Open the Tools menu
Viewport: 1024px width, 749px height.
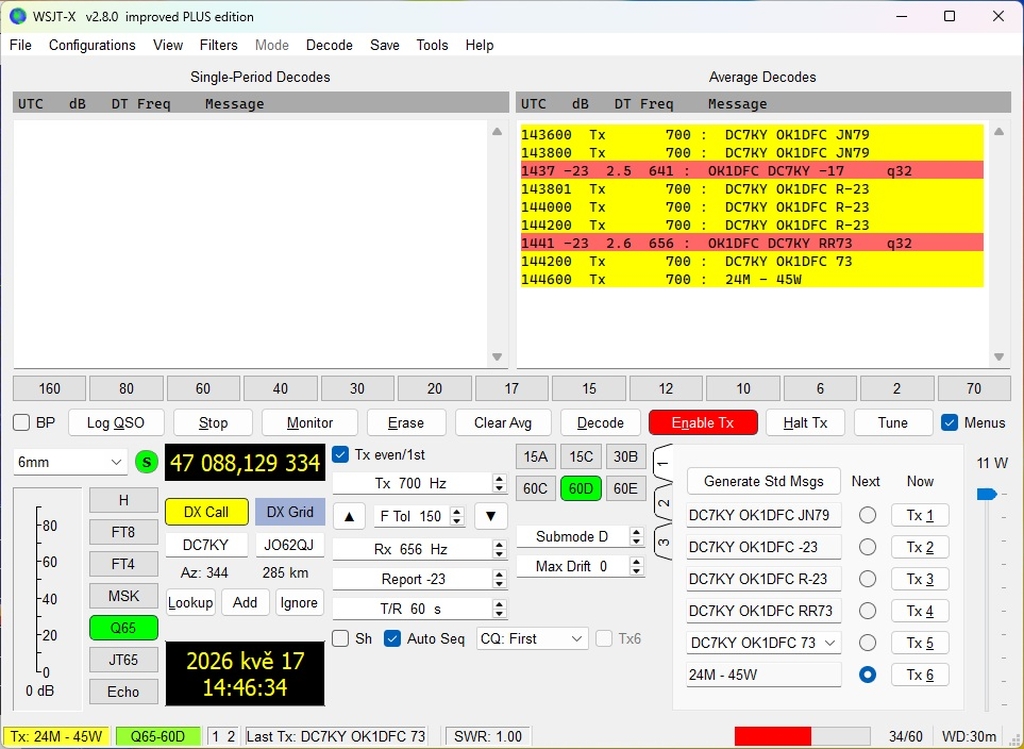pos(432,45)
